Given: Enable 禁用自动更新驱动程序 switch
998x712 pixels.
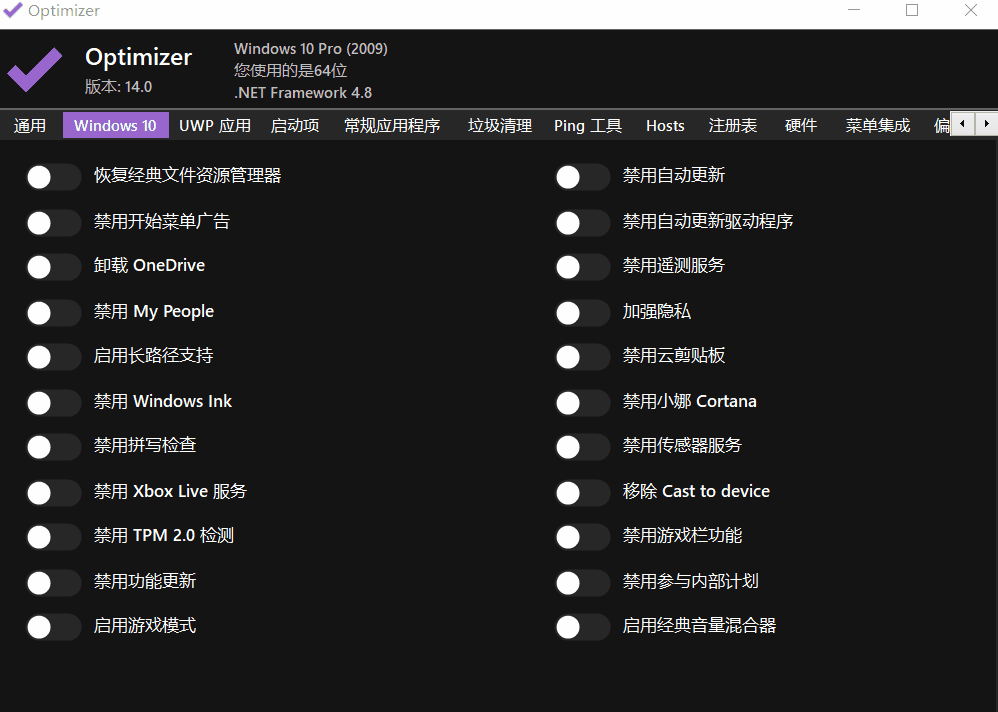Looking at the screenshot, I should tap(582, 223).
